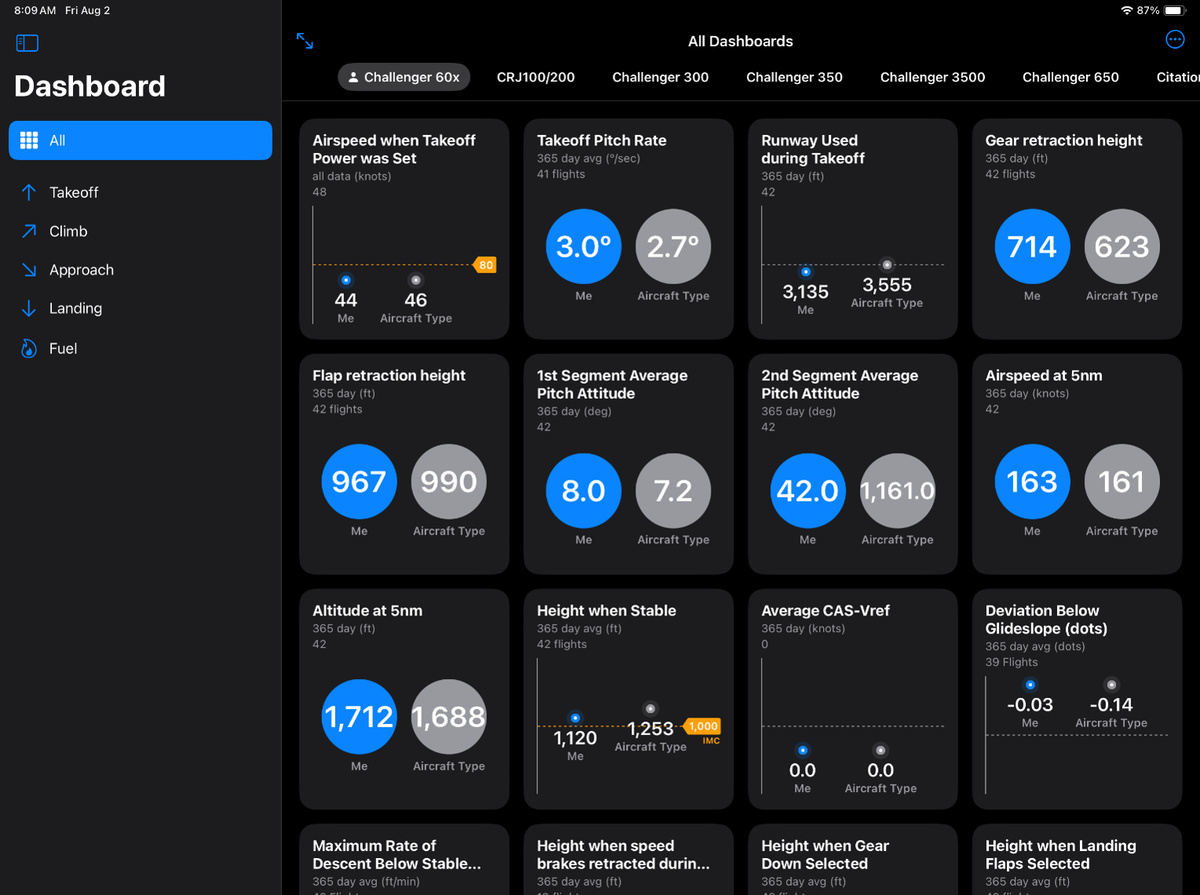Tap the blue expand arrows icon
The image size is (1200, 895).
(x=303, y=41)
